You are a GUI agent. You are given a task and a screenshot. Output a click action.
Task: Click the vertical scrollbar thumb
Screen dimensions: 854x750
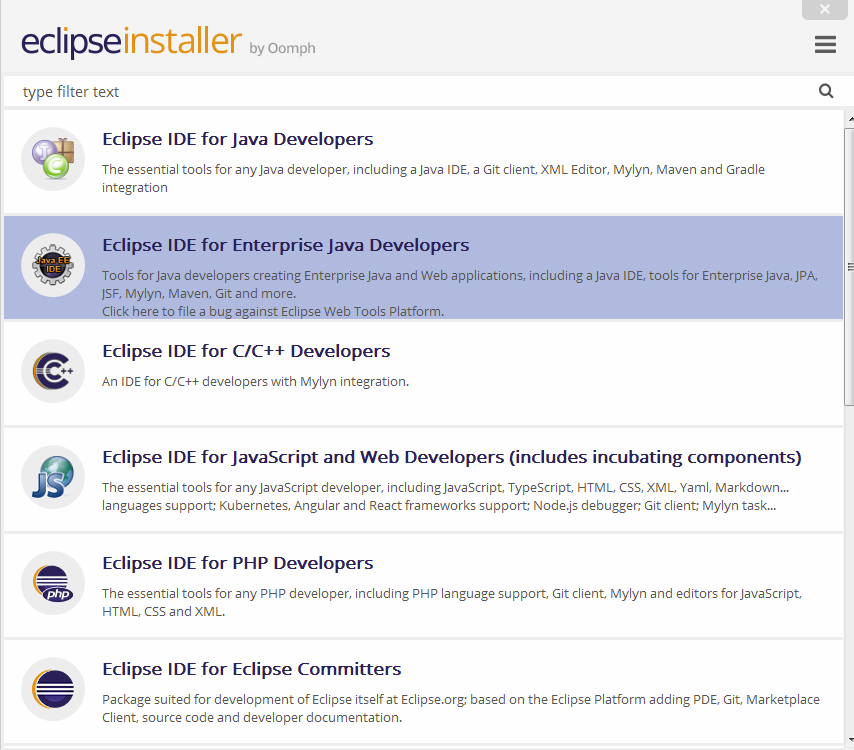(x=849, y=267)
